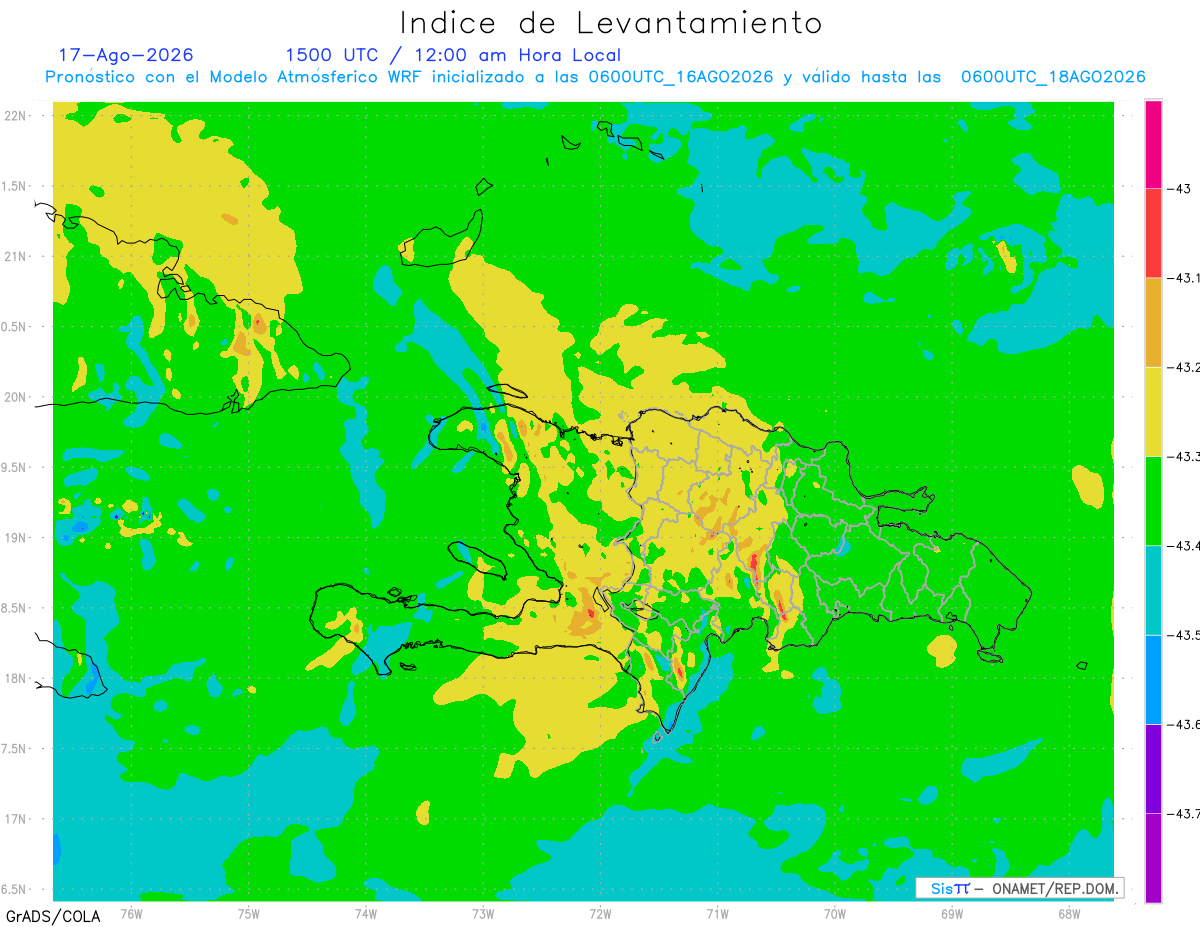This screenshot has width=1200, height=927.
Task: Click the "74W" longitude axis label
Action: 366,912
